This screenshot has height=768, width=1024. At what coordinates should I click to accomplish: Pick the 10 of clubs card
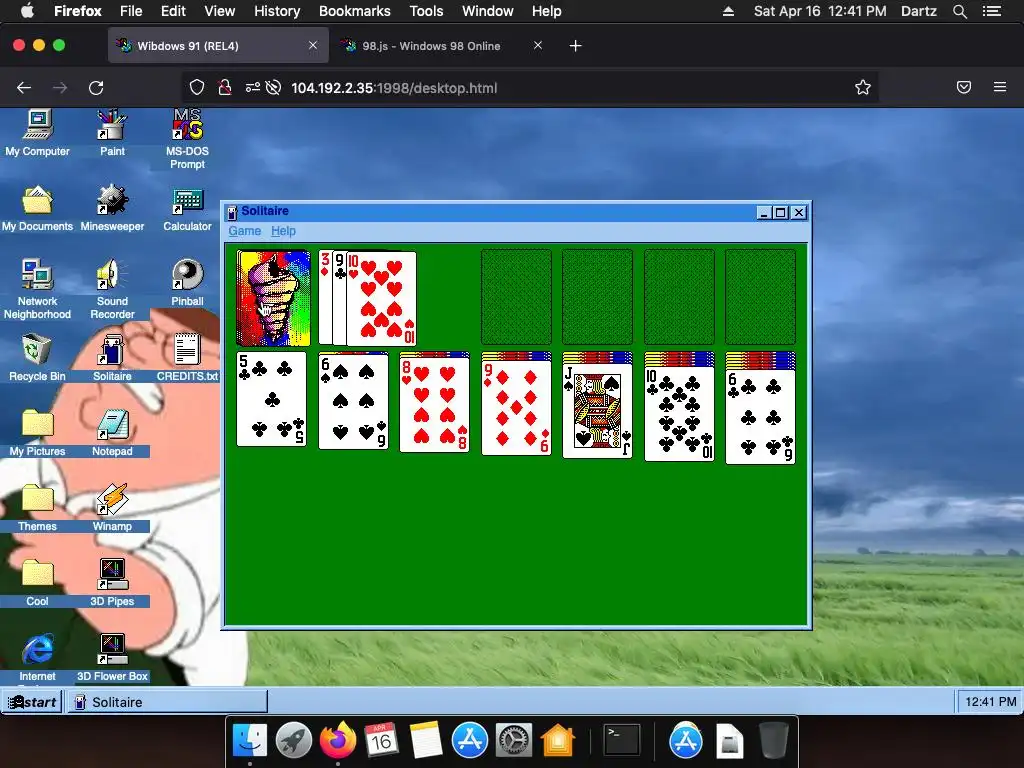[679, 414]
